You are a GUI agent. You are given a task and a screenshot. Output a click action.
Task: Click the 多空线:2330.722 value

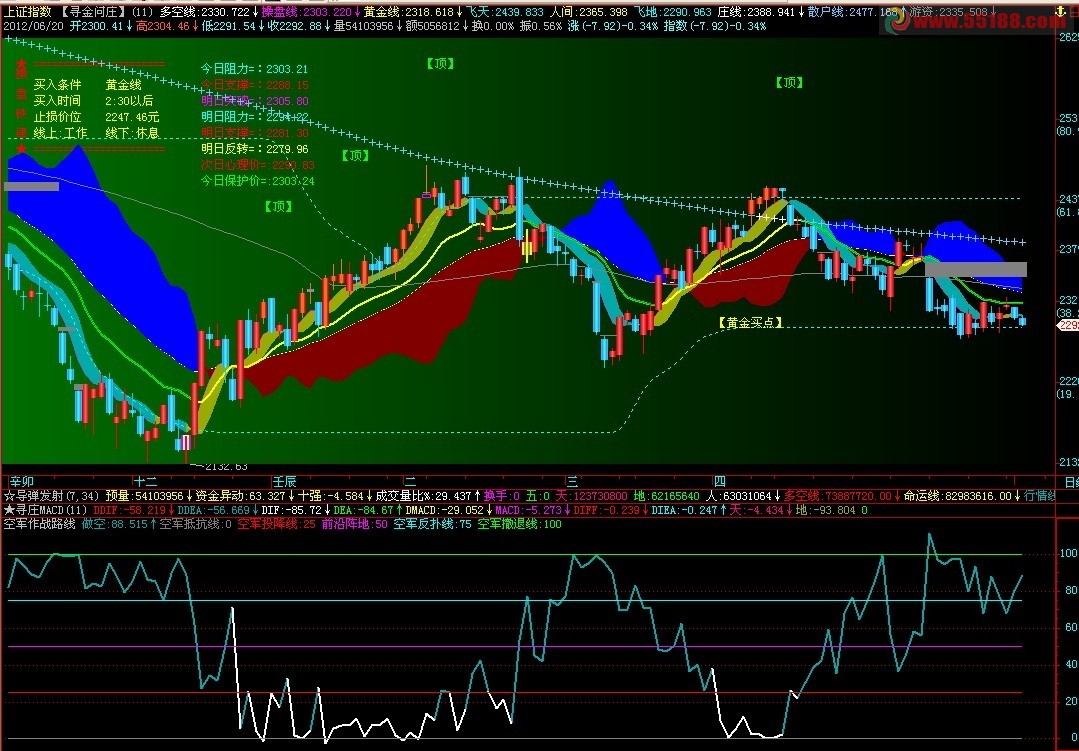(204, 12)
